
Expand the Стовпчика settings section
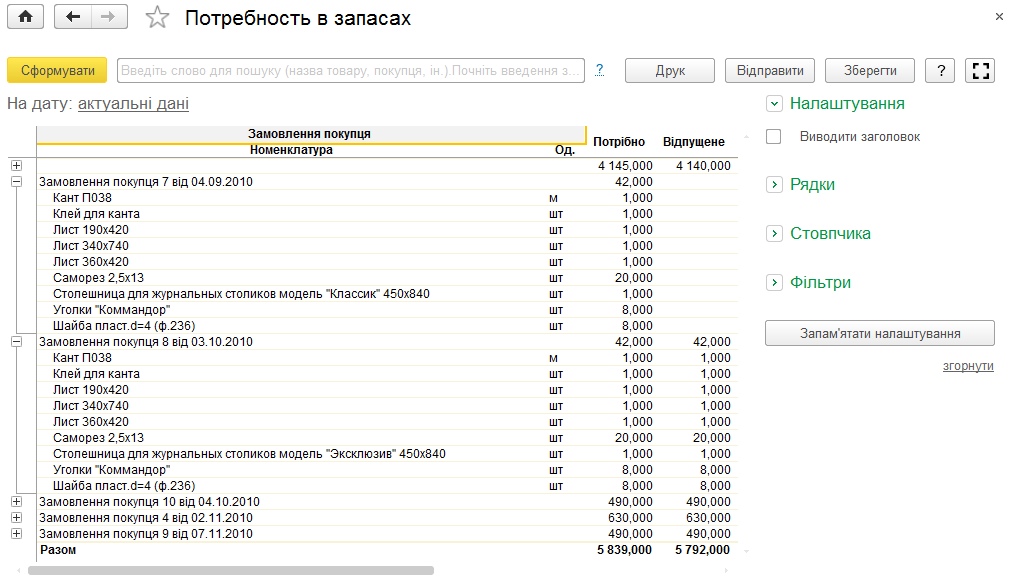pos(774,234)
